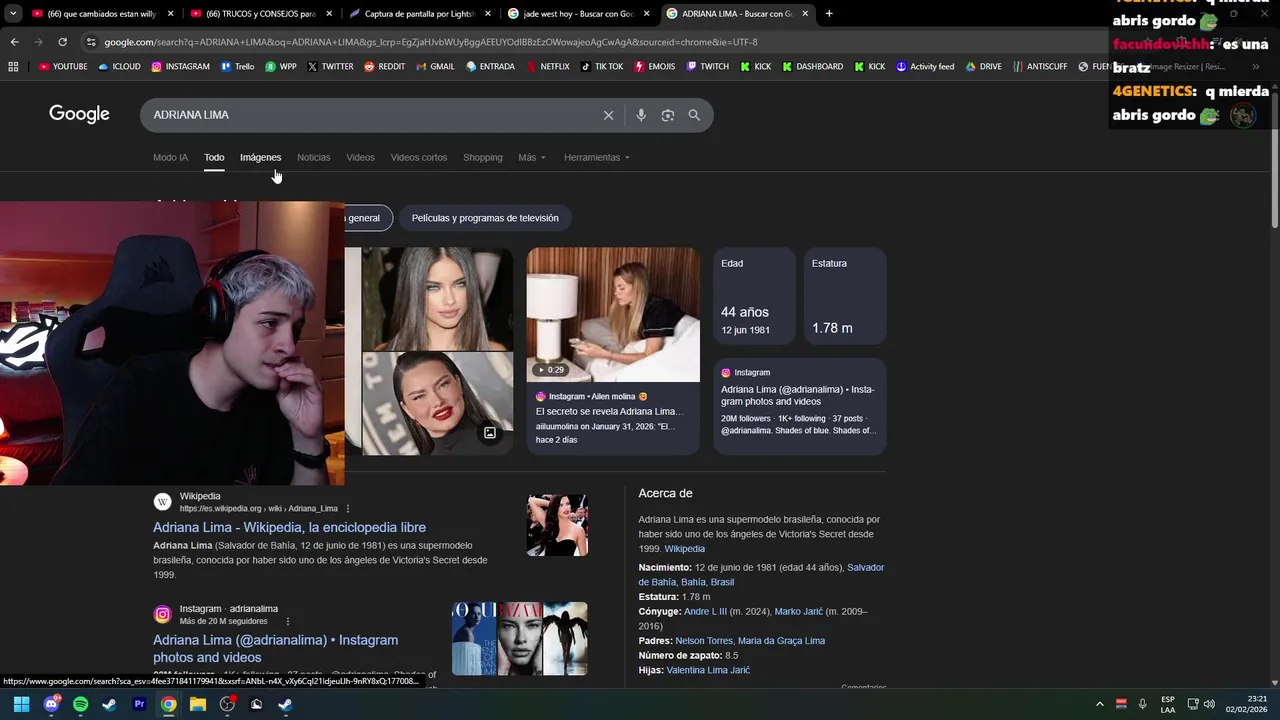
Task: Open the Windows Start menu
Action: [x=21, y=704]
